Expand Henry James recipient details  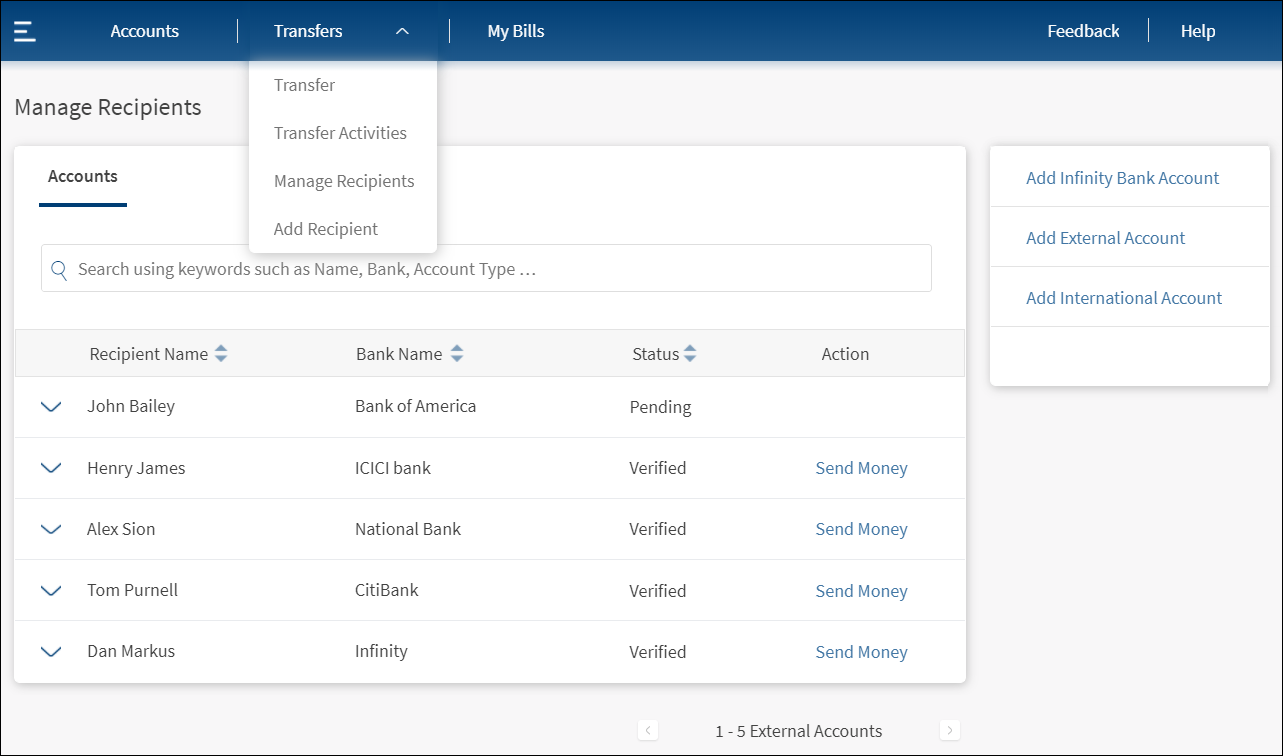(x=50, y=468)
